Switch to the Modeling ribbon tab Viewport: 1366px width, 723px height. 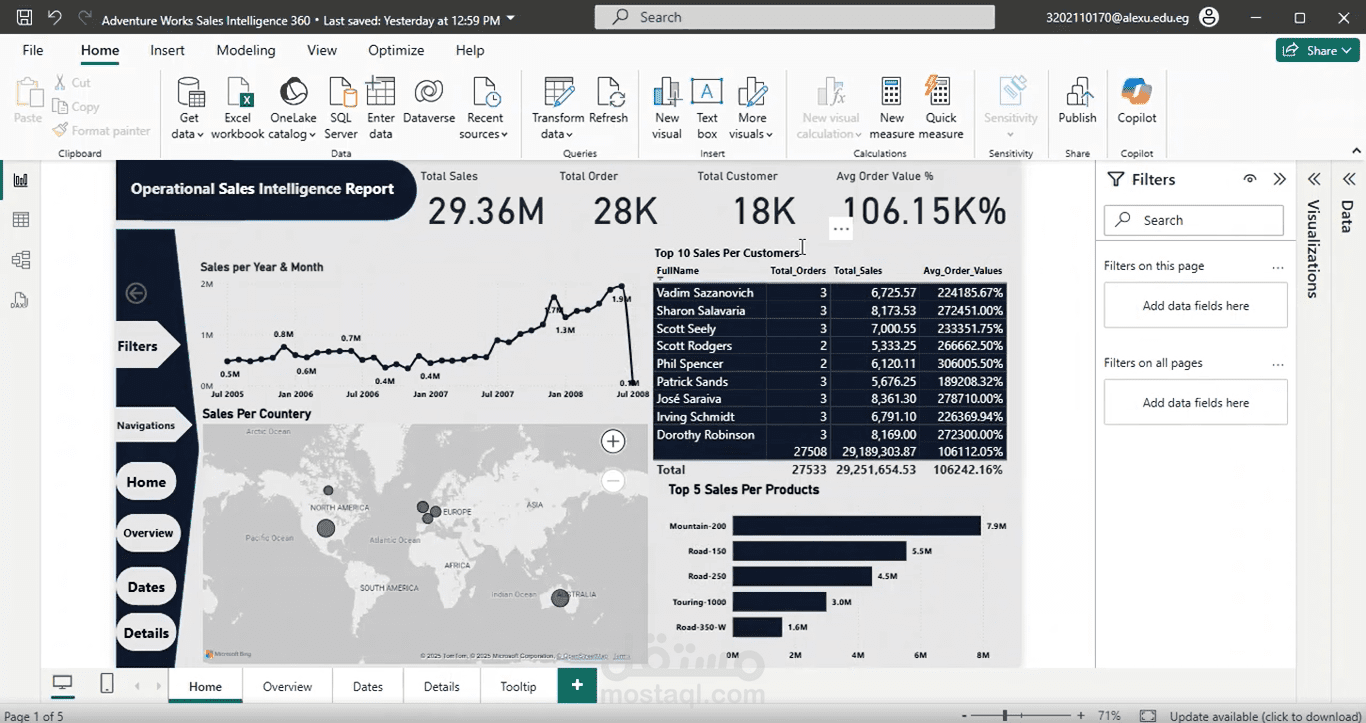[x=245, y=50]
